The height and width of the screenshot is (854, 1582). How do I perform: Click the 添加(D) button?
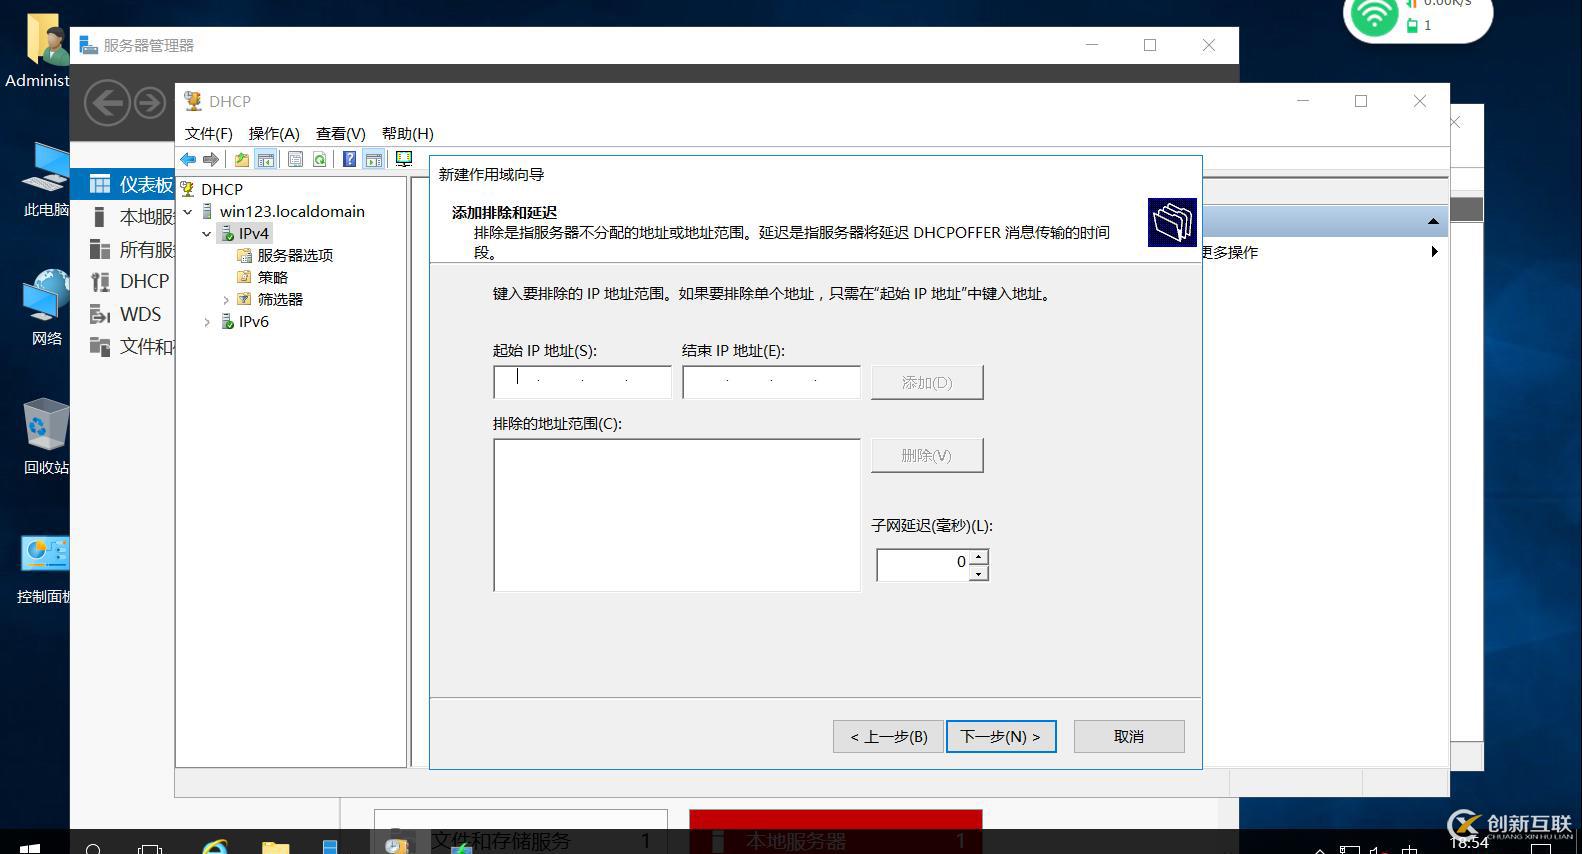click(927, 382)
